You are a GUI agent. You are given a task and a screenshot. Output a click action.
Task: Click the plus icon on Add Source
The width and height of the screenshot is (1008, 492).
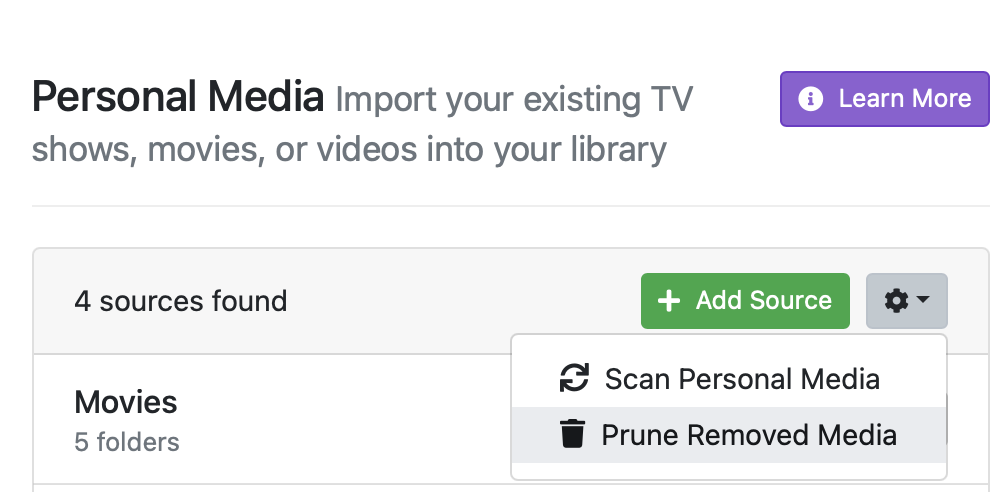pos(668,301)
